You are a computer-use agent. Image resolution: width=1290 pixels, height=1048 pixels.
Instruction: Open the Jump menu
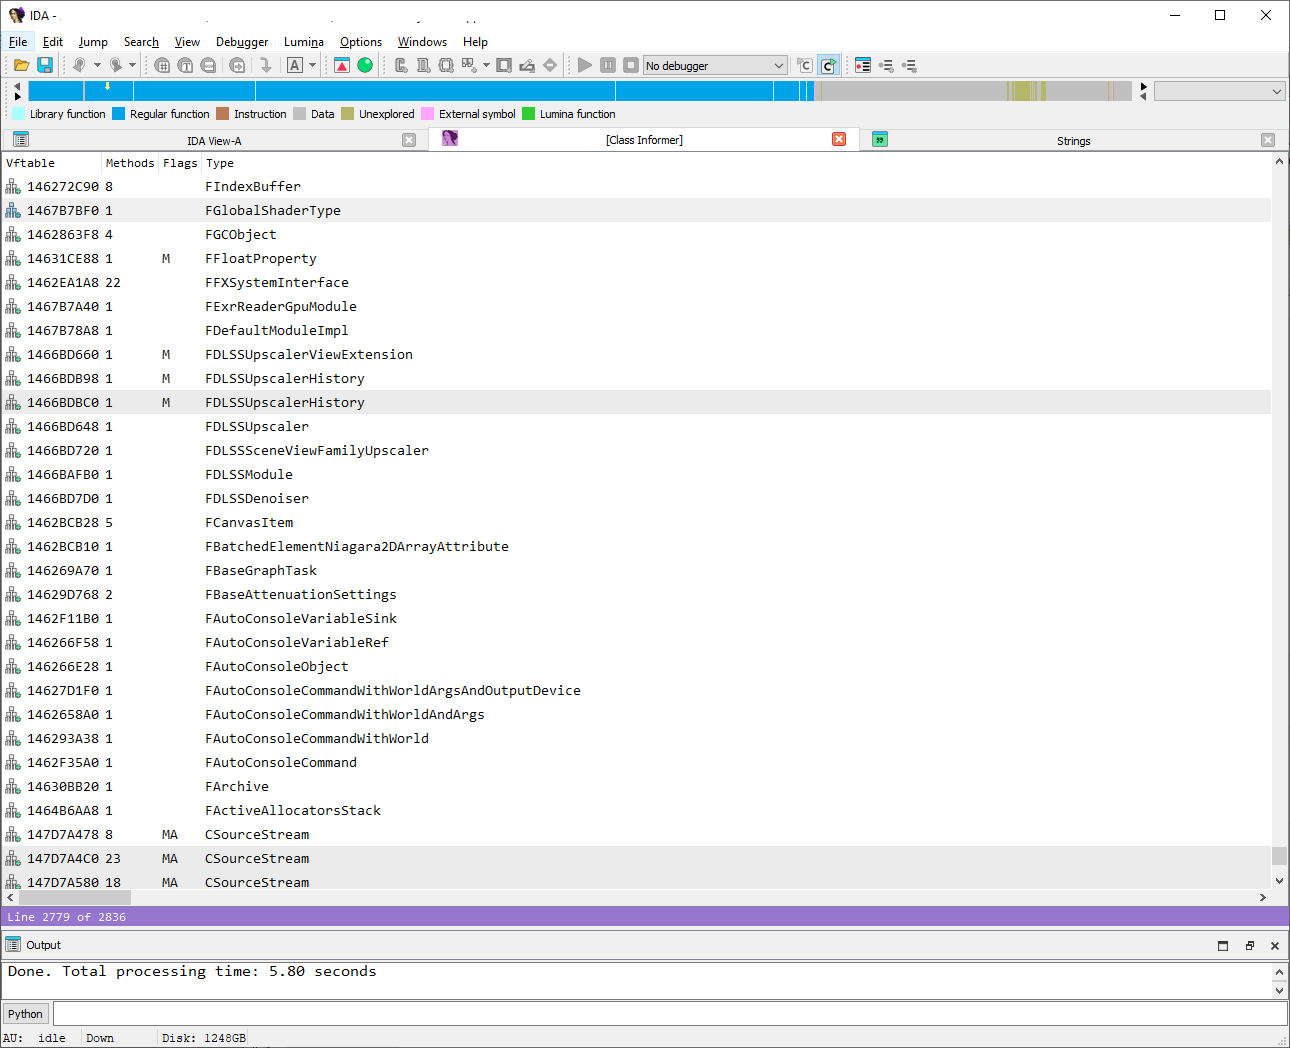pyautogui.click(x=93, y=42)
